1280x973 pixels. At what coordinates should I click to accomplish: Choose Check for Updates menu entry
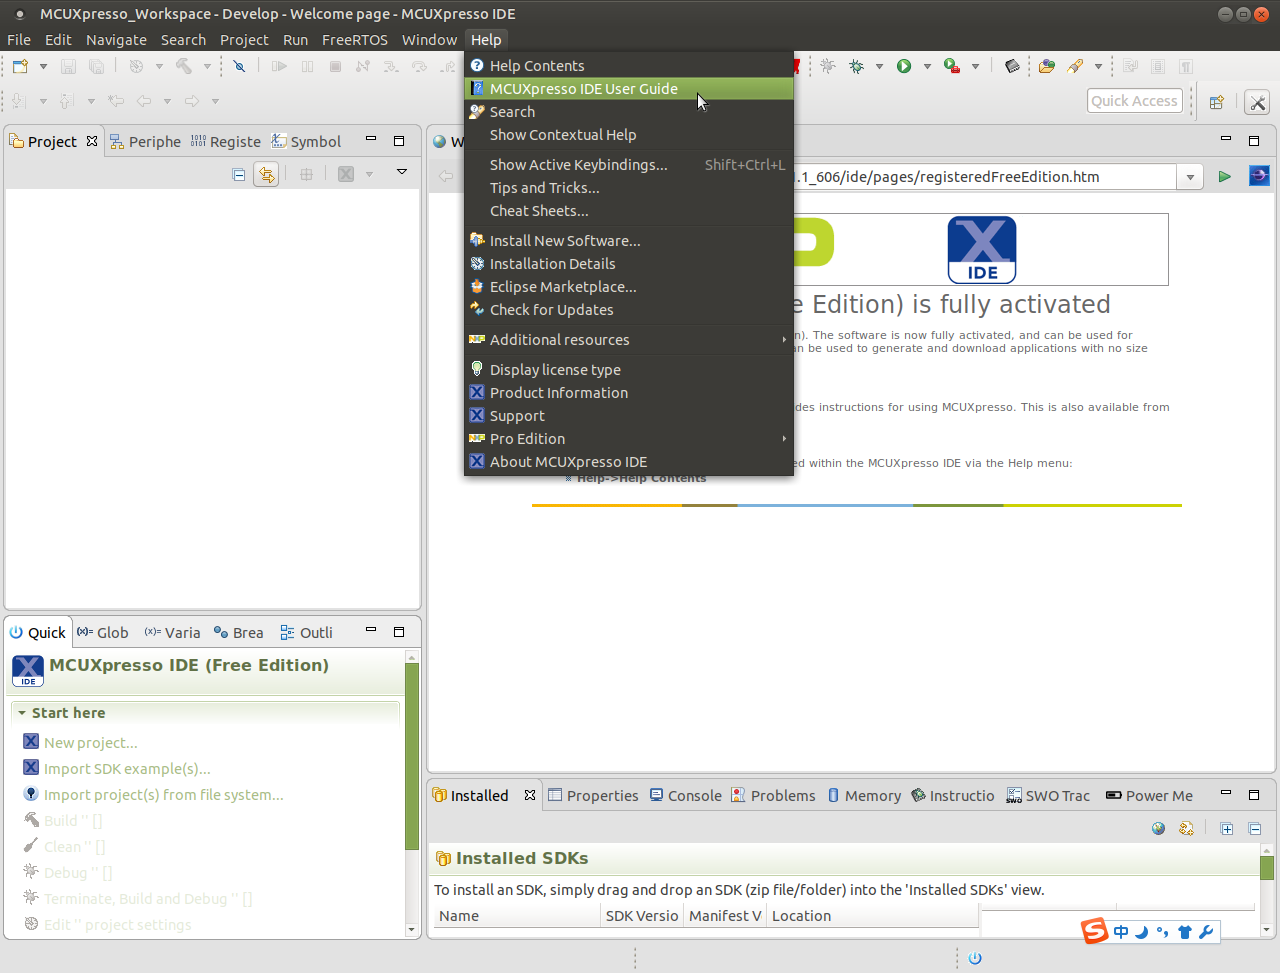(x=629, y=310)
